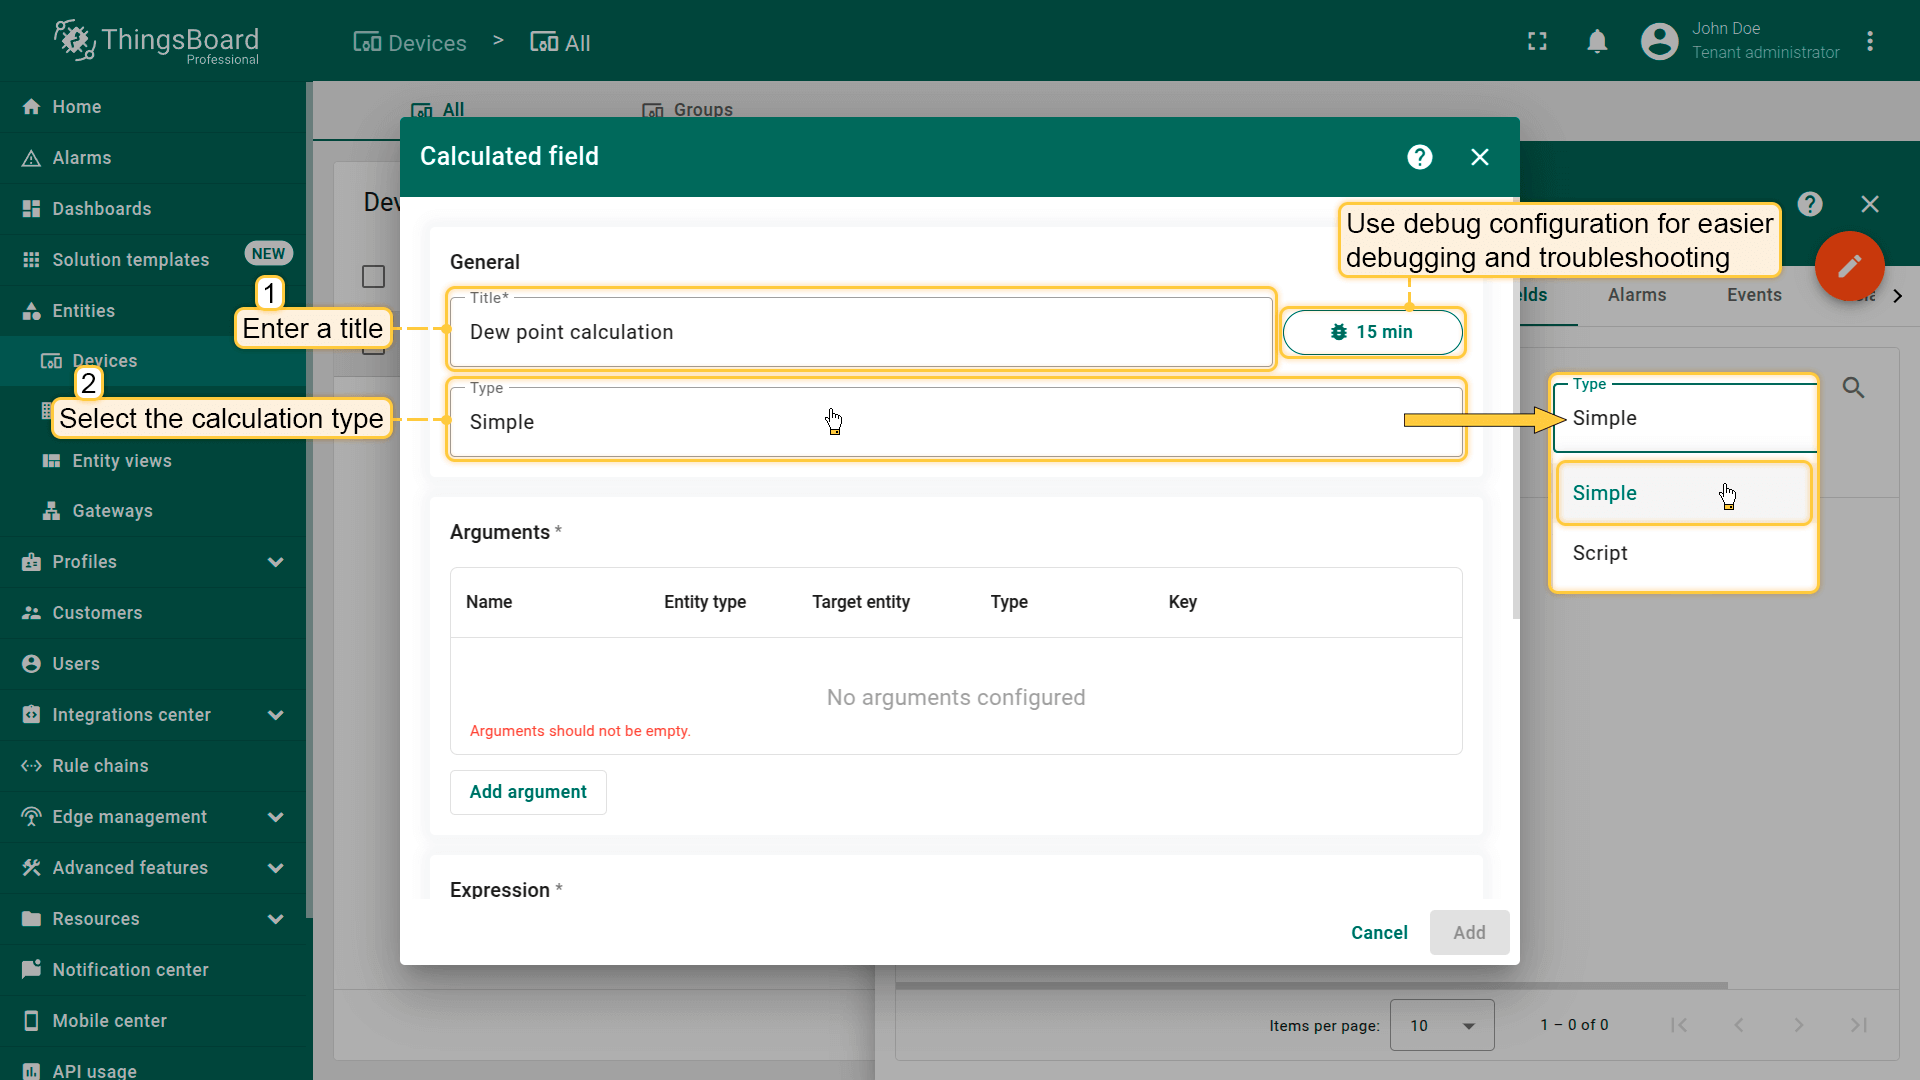Screen dimensions: 1920x1080
Task: Click the Title input field
Action: click(860, 332)
